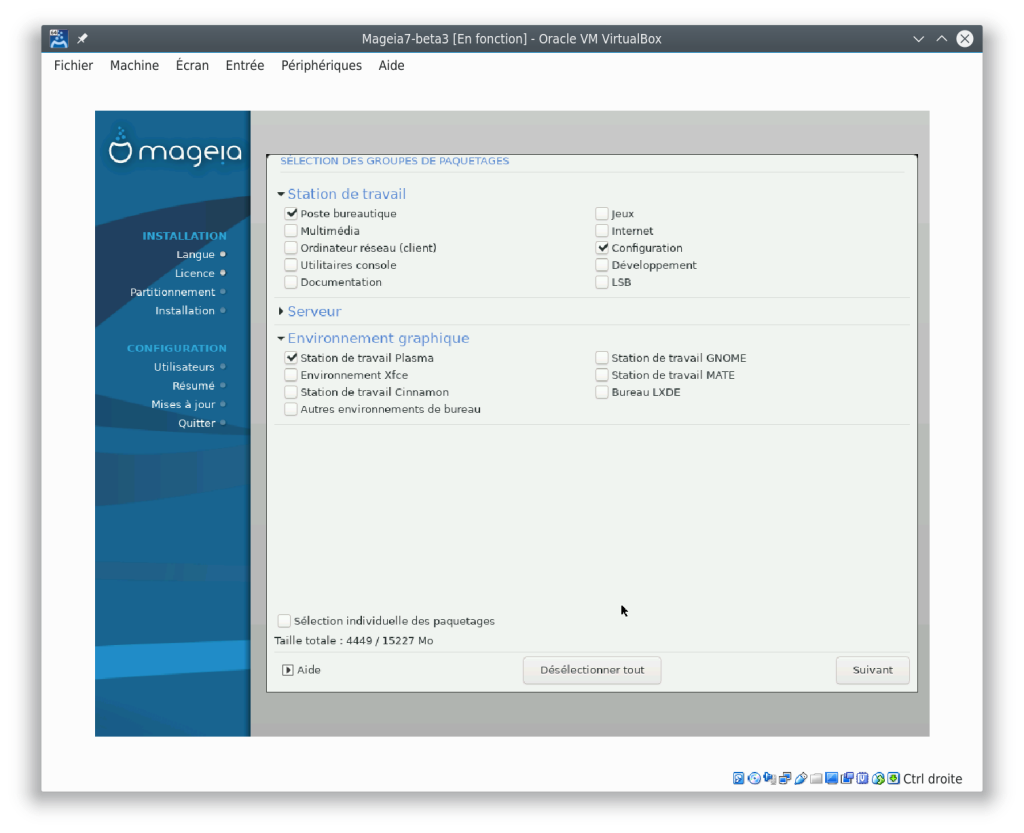The image size is (1024, 833).
Task: Check the Internet checkbox
Action: click(x=602, y=230)
